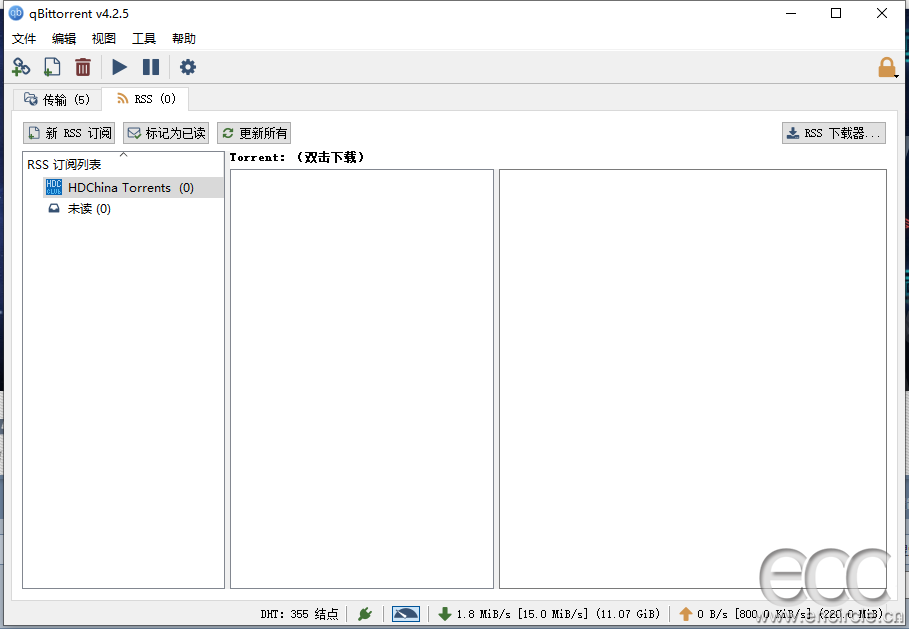Click the add torrent link icon
Image resolution: width=909 pixels, height=629 pixels.
click(21, 67)
